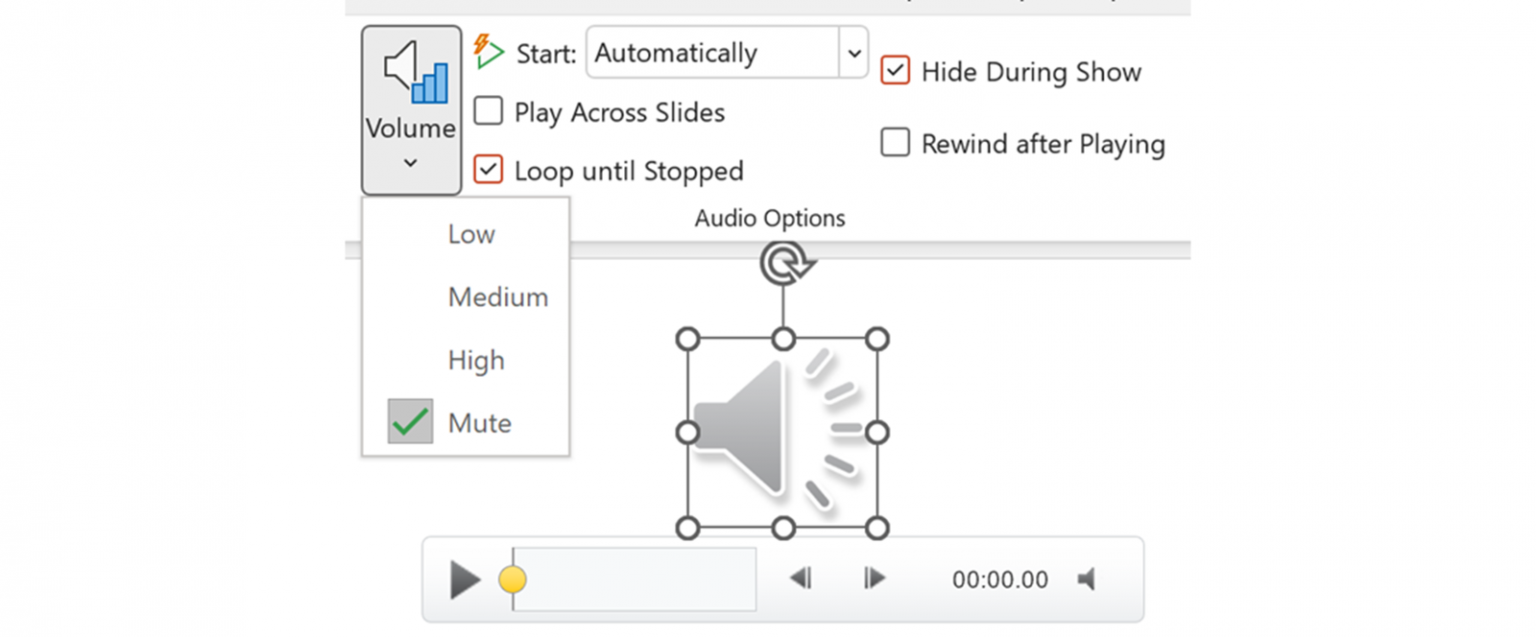This screenshot has height=637, width=1536.
Task: Enable Play Across Slides
Action: (x=488, y=111)
